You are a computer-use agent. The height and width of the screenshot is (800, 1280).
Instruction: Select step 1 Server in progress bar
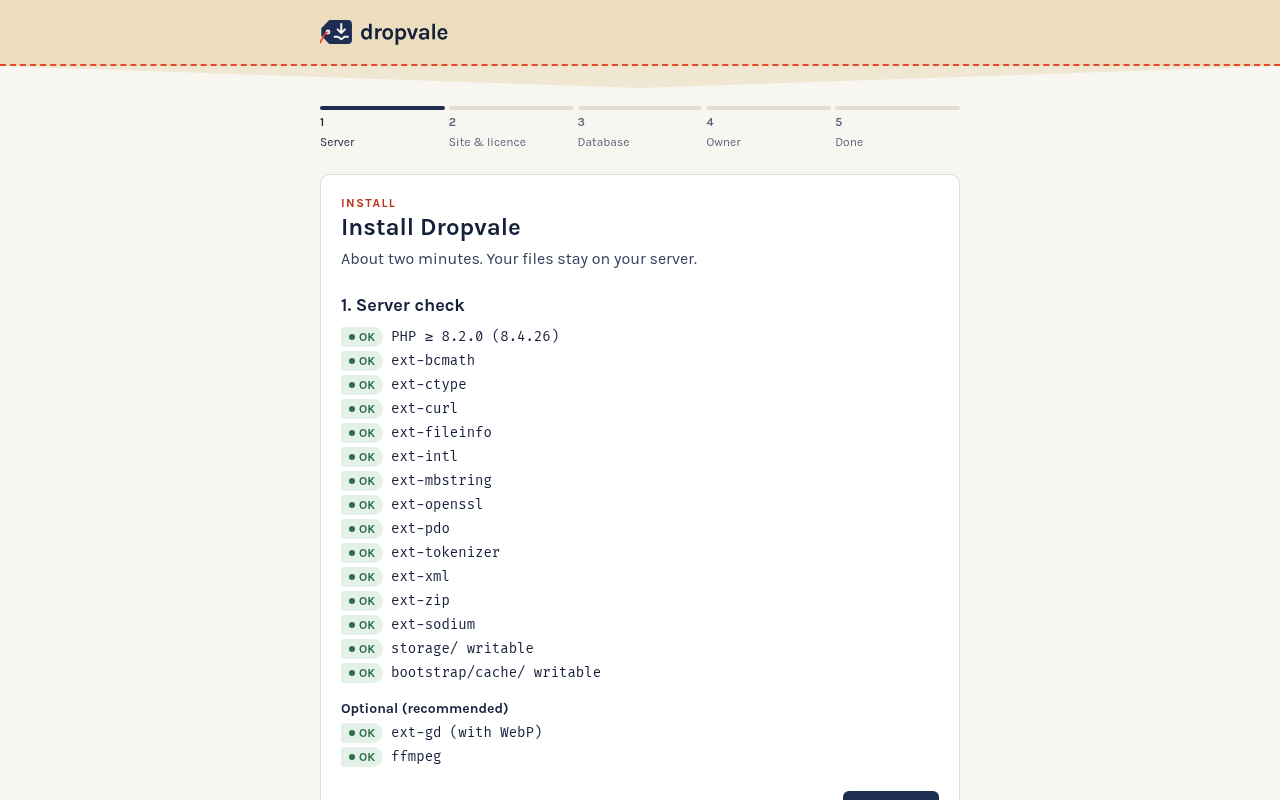click(x=382, y=128)
